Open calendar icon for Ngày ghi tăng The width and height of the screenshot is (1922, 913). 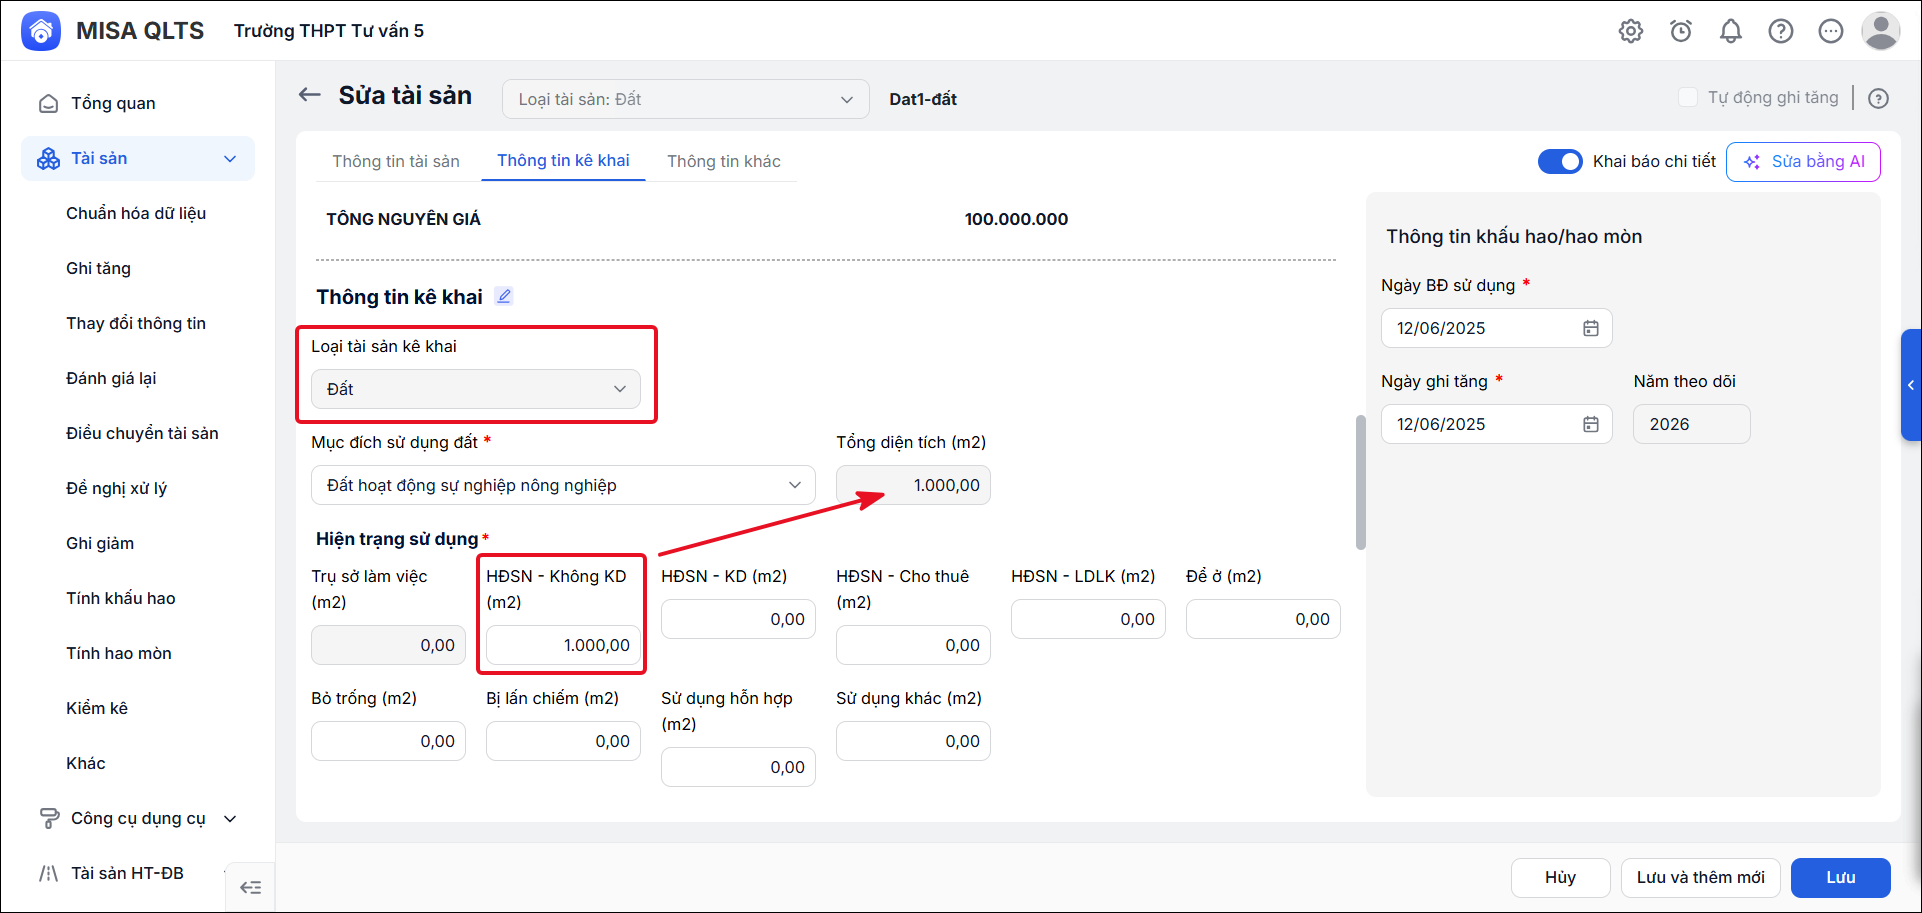coord(1591,424)
